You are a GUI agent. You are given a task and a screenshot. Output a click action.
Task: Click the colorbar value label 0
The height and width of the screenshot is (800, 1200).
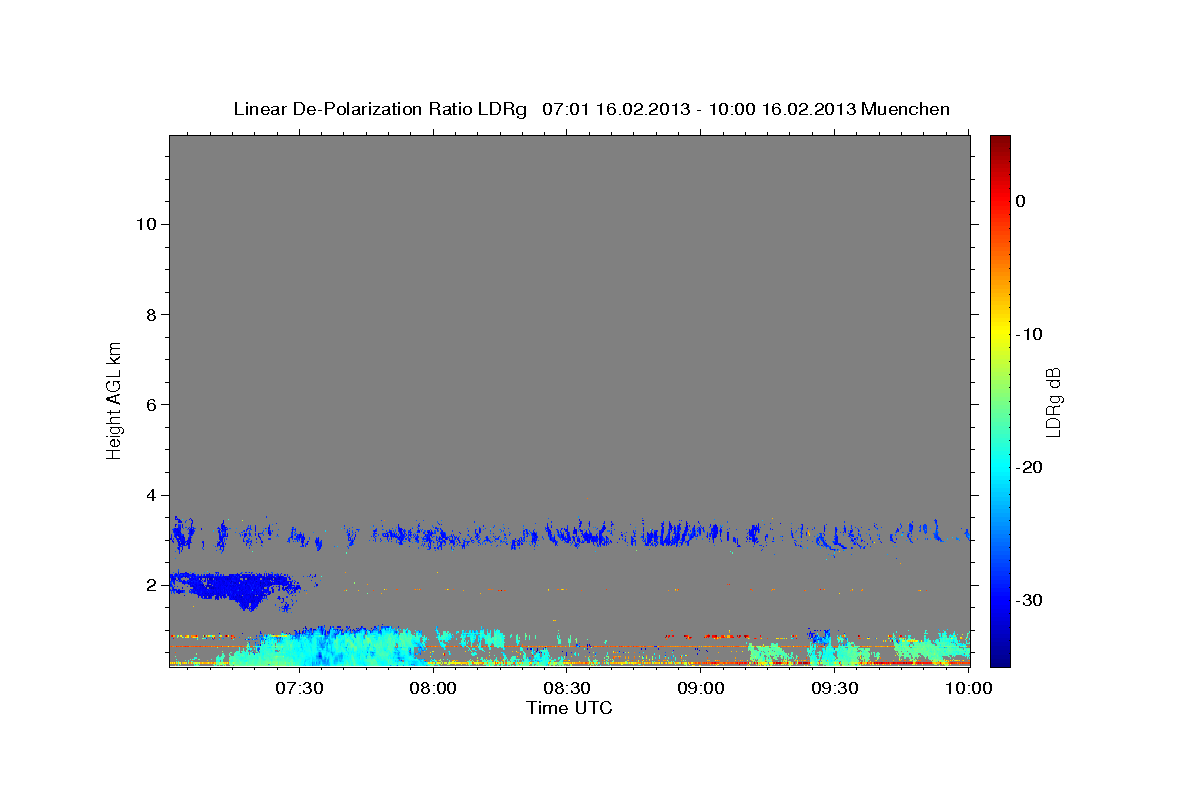pyautogui.click(x=1020, y=201)
